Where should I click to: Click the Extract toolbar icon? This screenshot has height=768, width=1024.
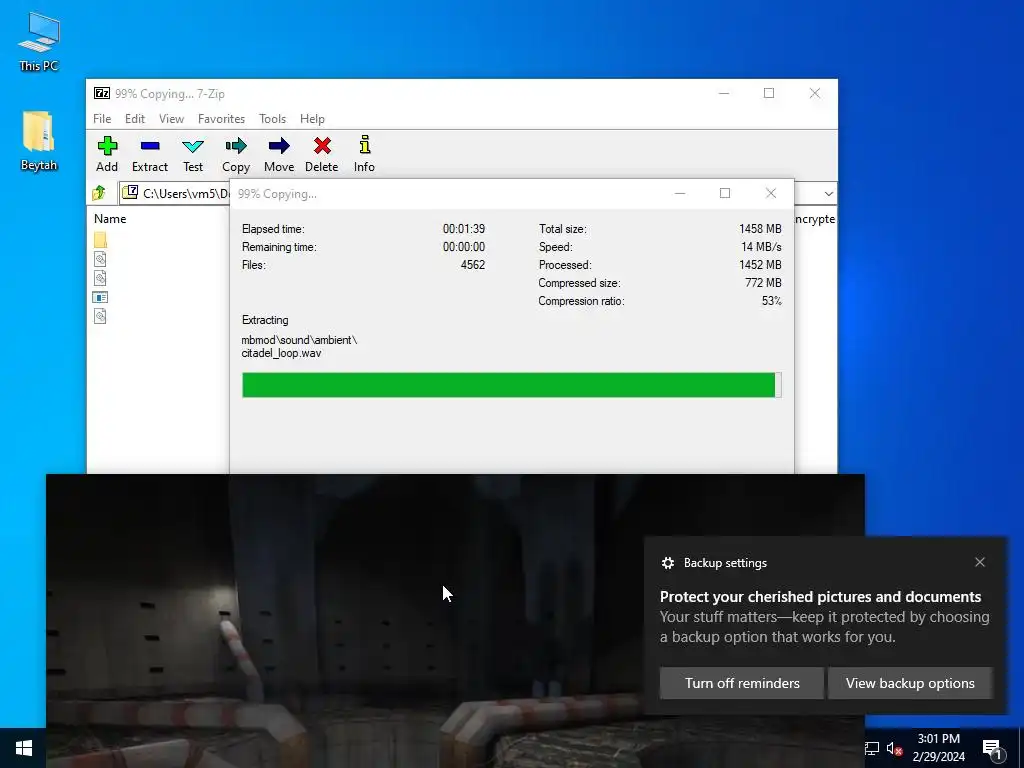click(x=150, y=146)
